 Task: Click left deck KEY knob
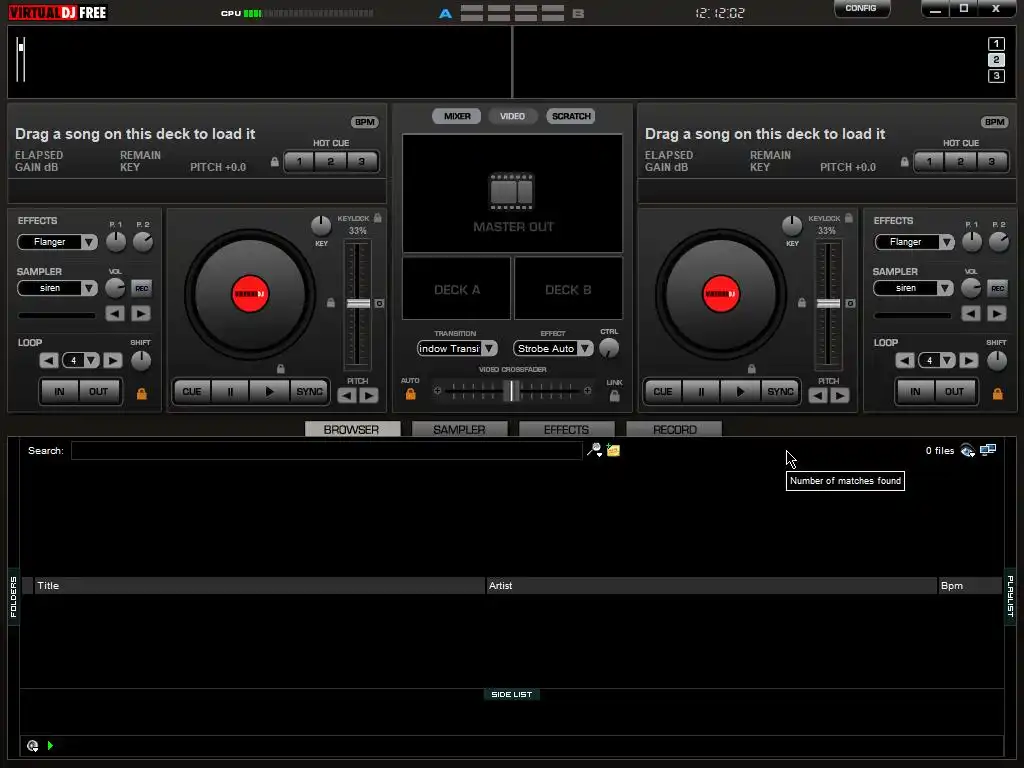coord(321,226)
